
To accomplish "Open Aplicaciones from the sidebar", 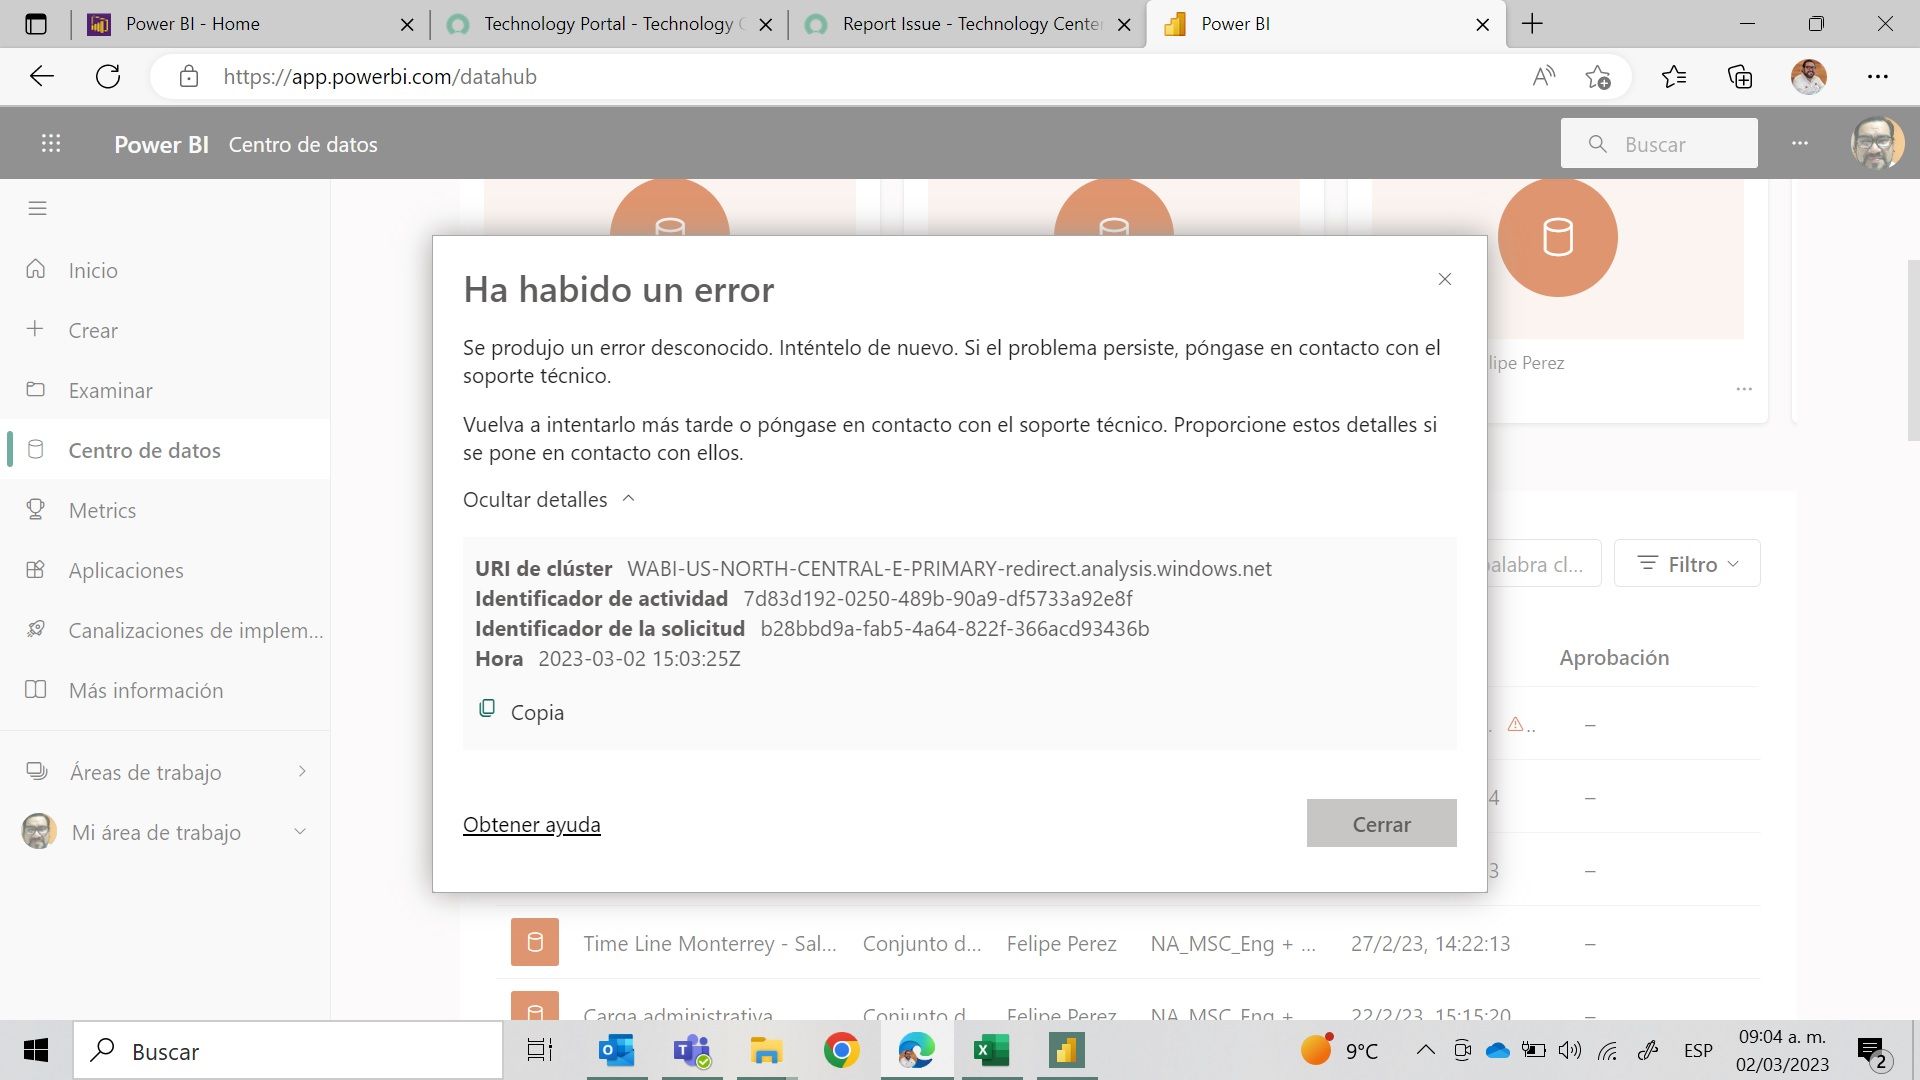I will click(165, 570).
